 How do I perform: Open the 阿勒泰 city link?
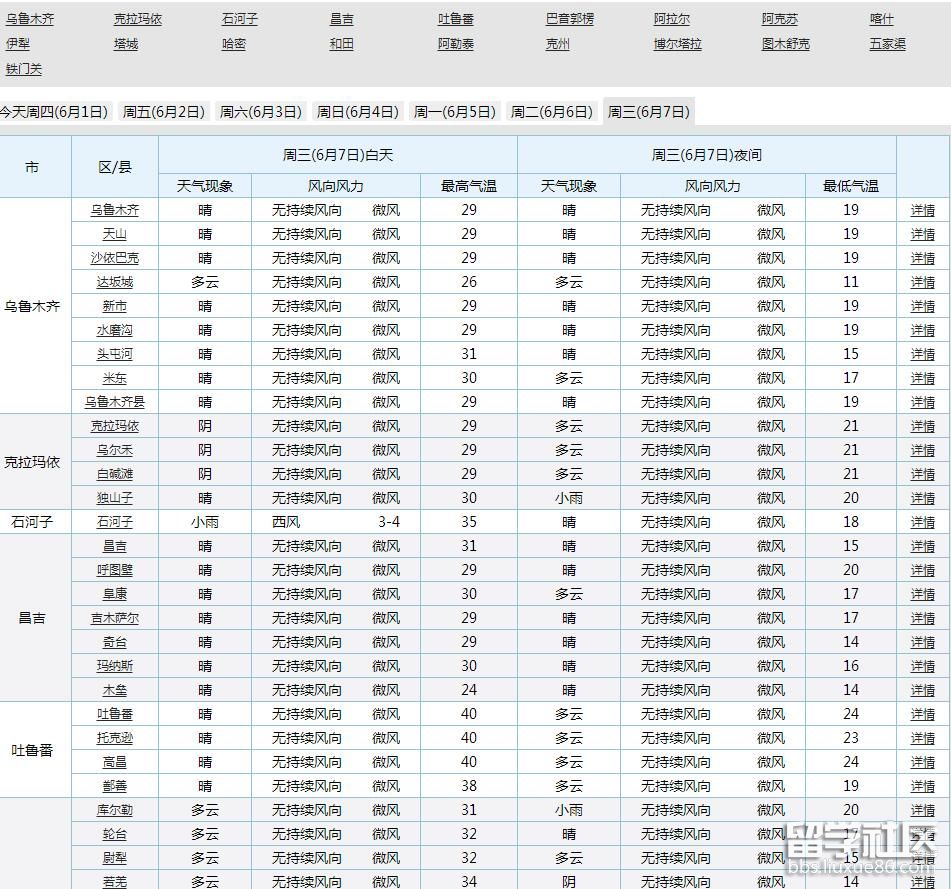click(x=456, y=43)
